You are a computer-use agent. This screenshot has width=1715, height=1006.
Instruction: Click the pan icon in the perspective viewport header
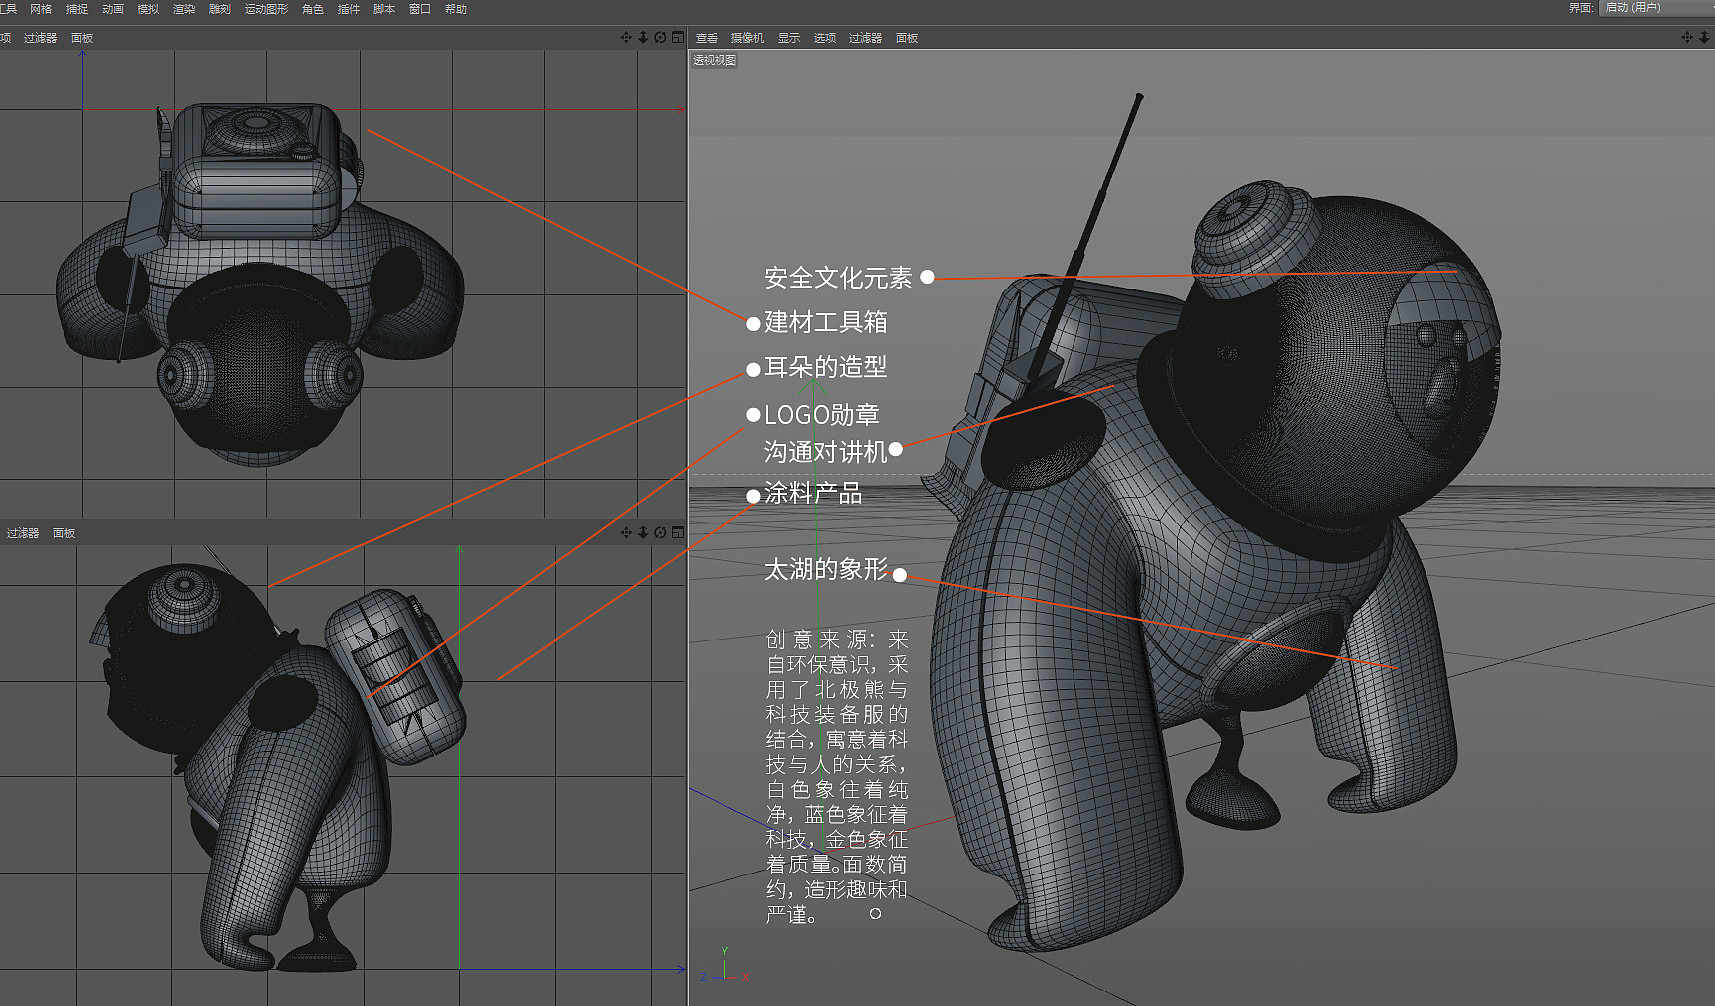click(x=1687, y=37)
